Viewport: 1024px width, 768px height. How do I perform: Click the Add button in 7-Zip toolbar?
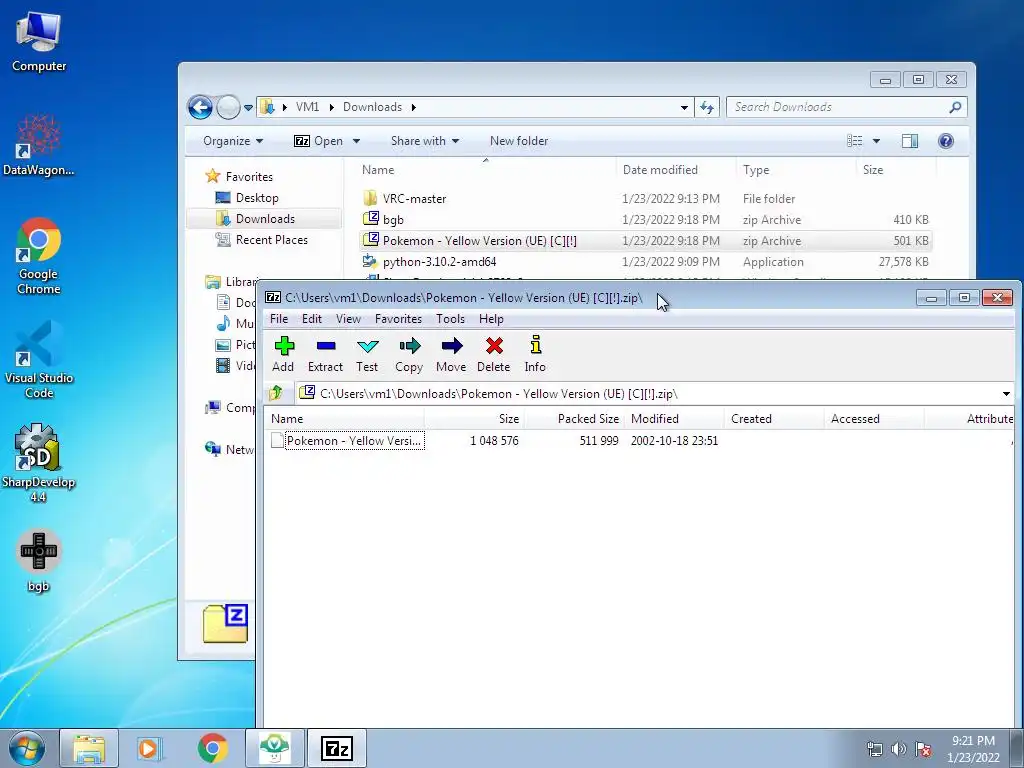(283, 354)
